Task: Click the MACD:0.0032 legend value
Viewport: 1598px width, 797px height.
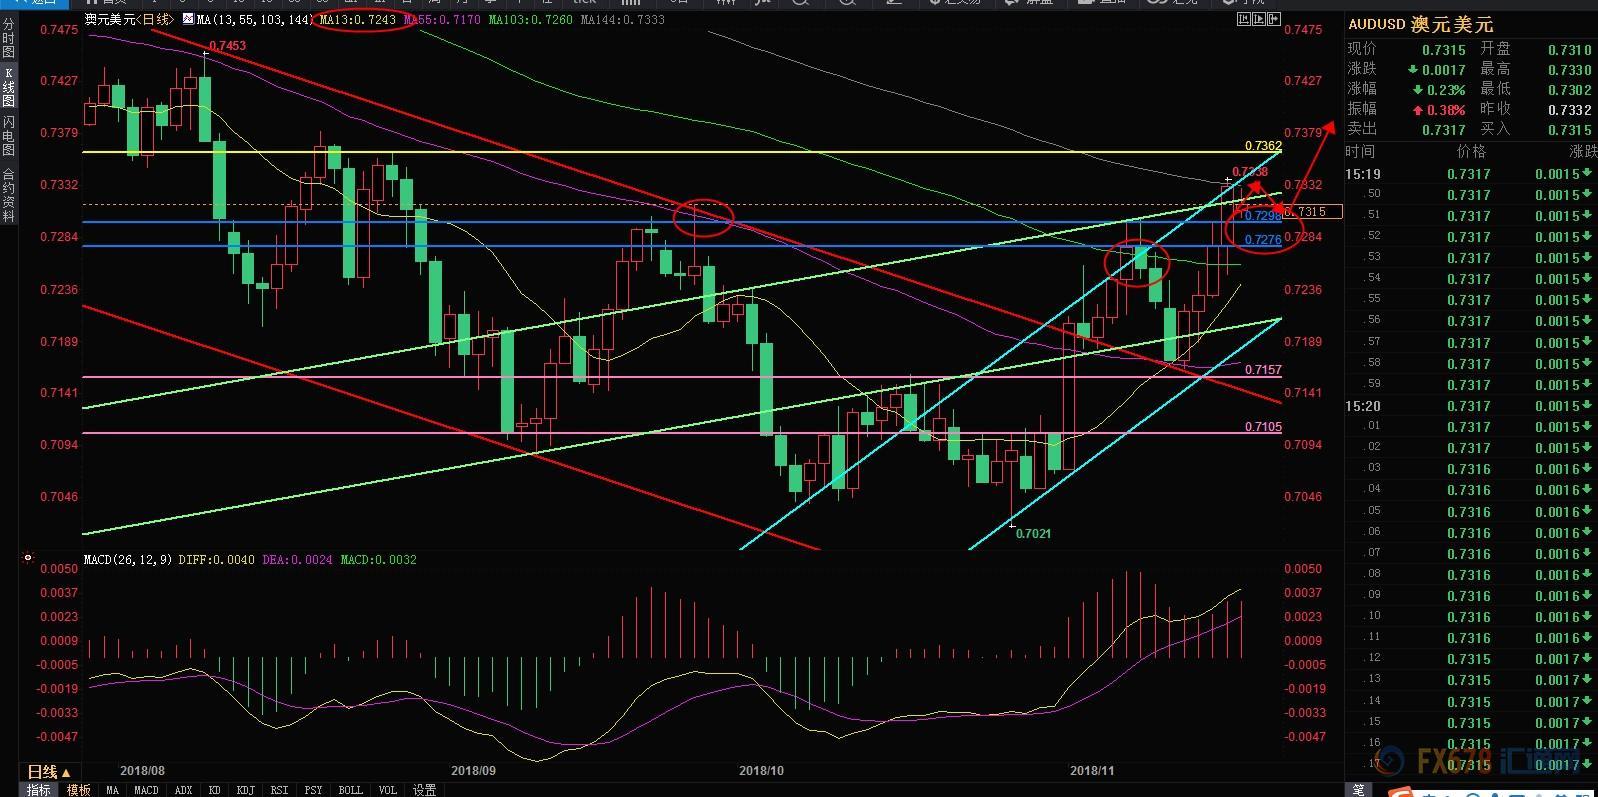Action: (x=379, y=559)
